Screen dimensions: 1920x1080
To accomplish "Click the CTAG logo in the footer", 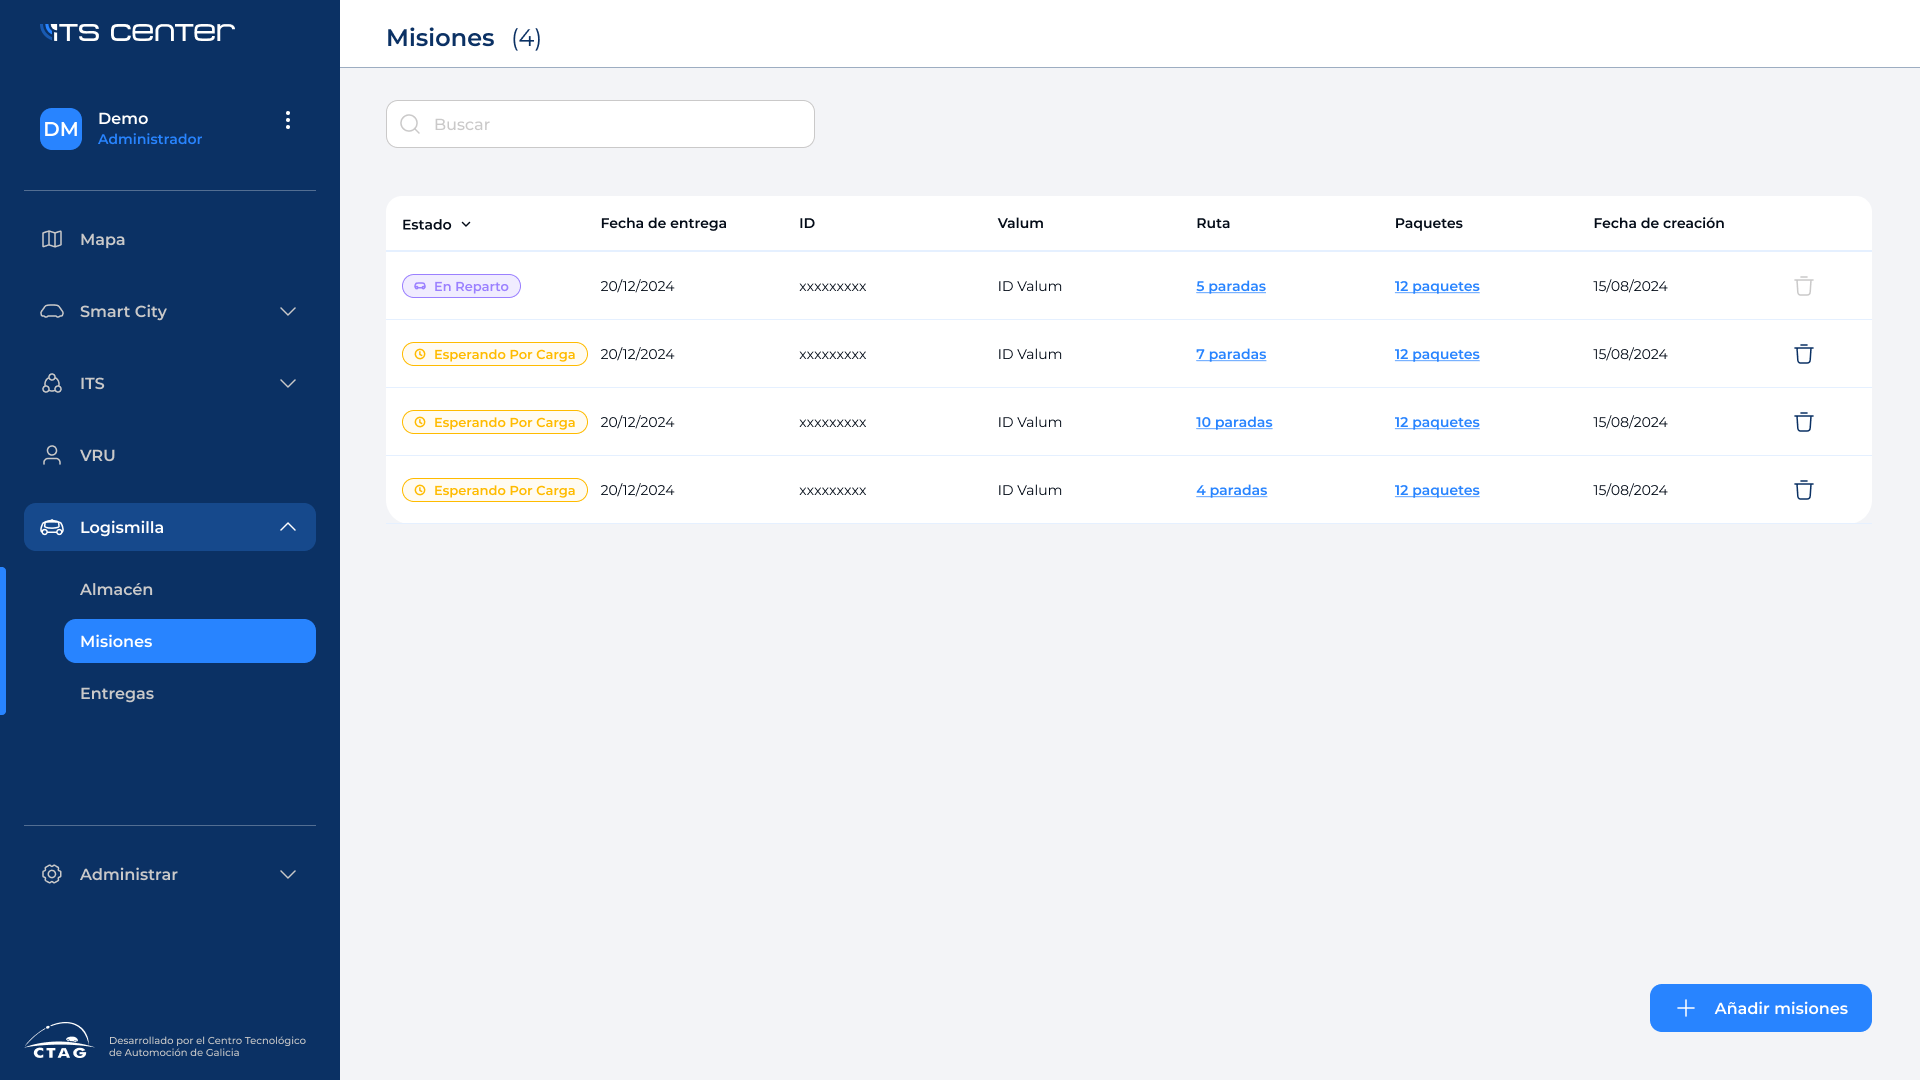I will [x=59, y=1041].
